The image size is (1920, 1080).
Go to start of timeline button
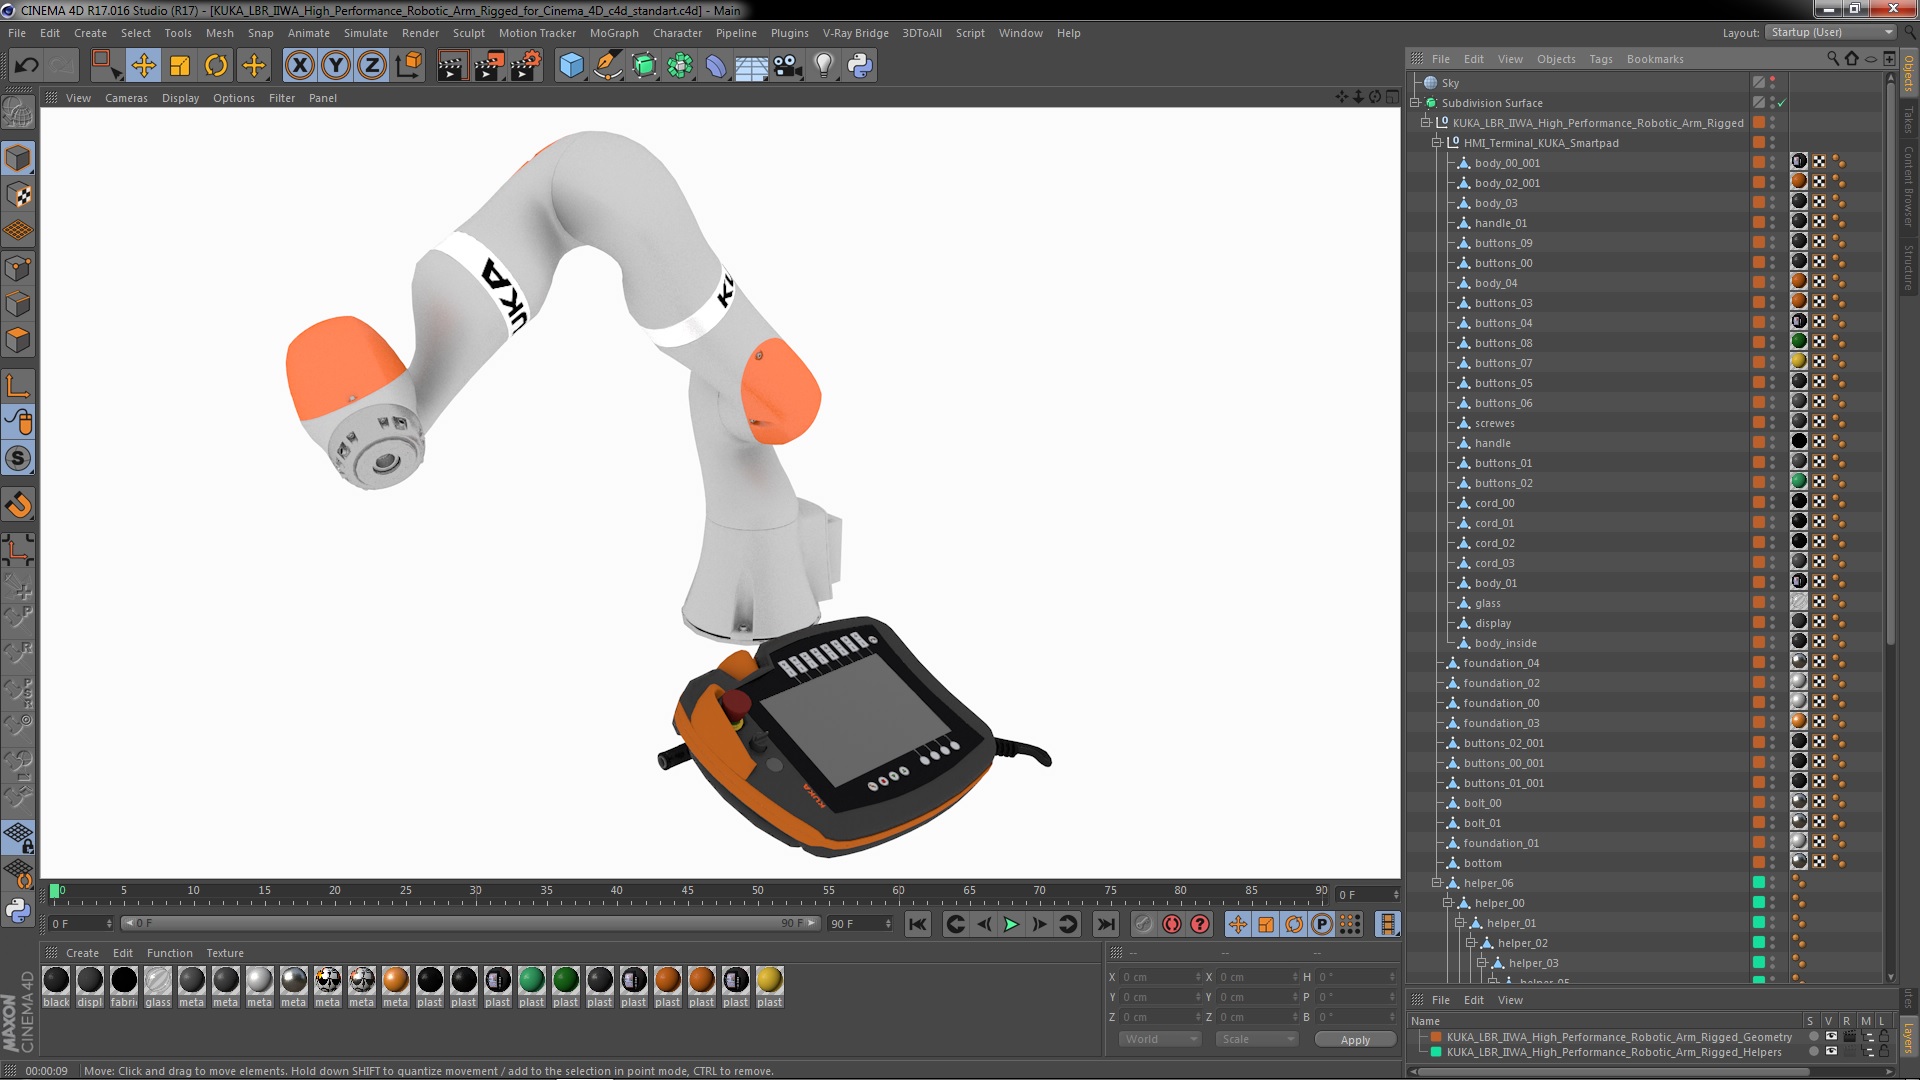pos(917,924)
